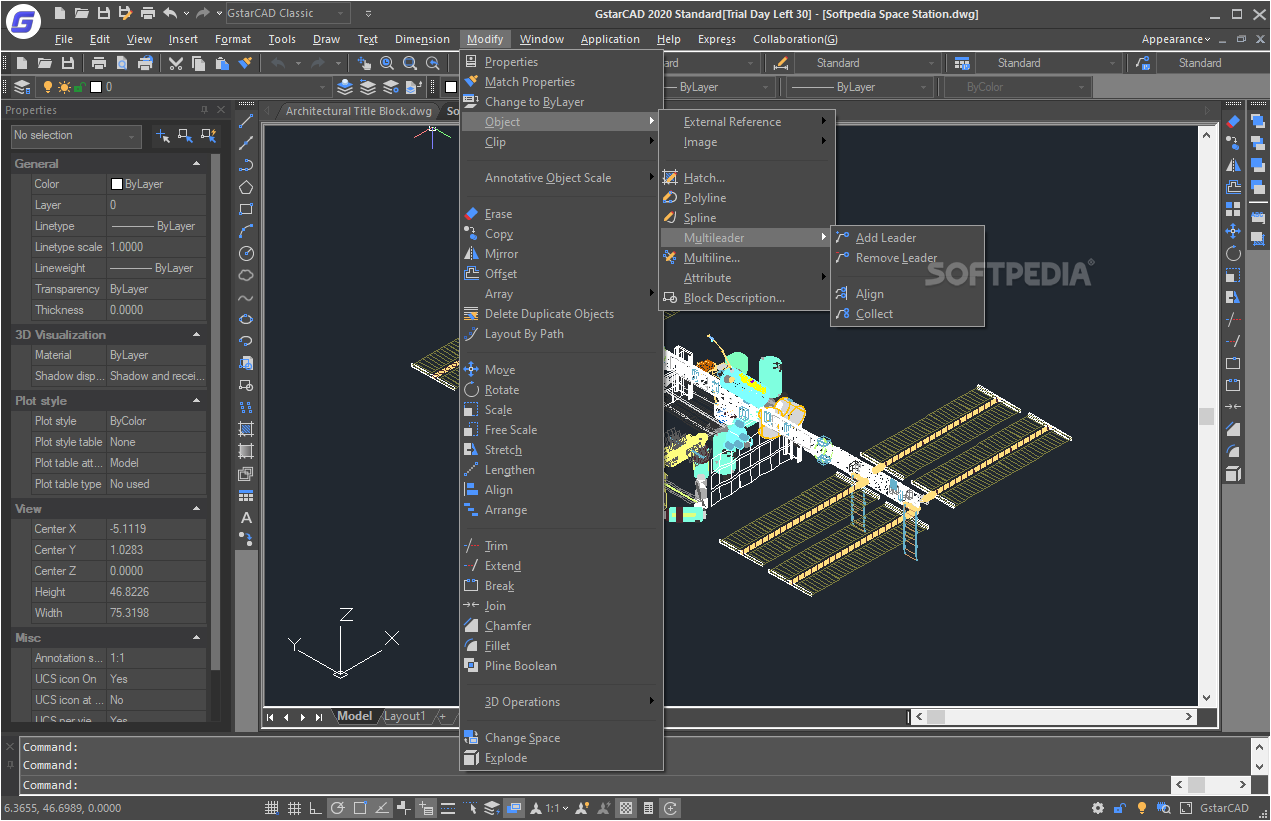The image size is (1271, 821).
Task: Switch to the Layout1 tab
Action: click(x=405, y=716)
